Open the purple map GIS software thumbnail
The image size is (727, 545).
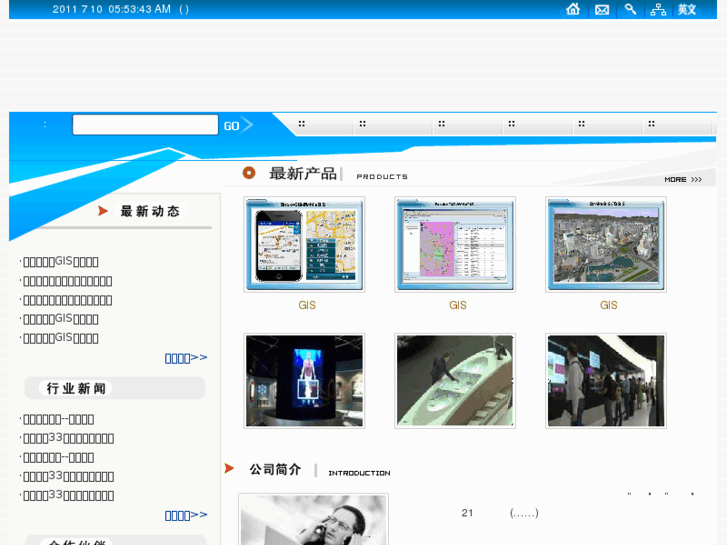coord(455,244)
